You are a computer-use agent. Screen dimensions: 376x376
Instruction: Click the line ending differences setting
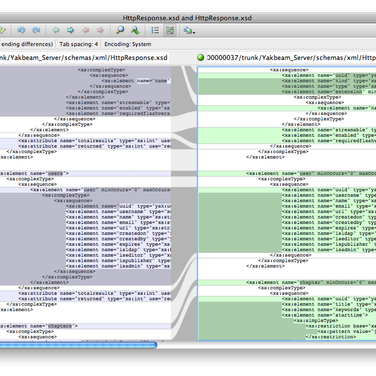pos(27,44)
